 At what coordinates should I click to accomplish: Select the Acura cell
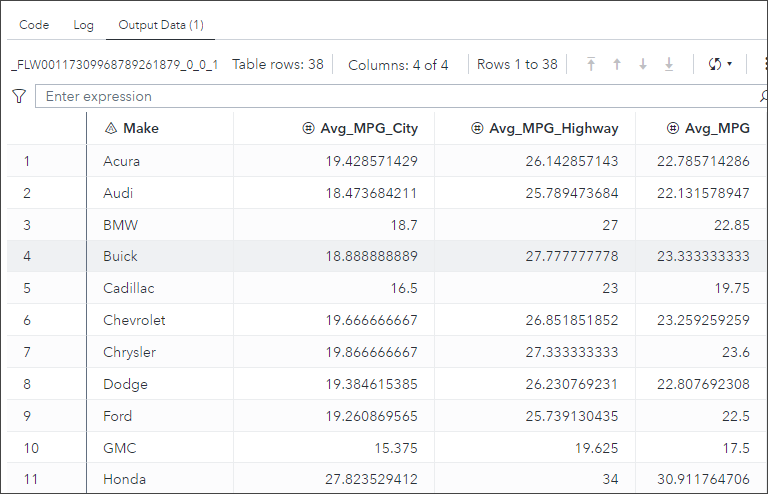tap(160, 161)
